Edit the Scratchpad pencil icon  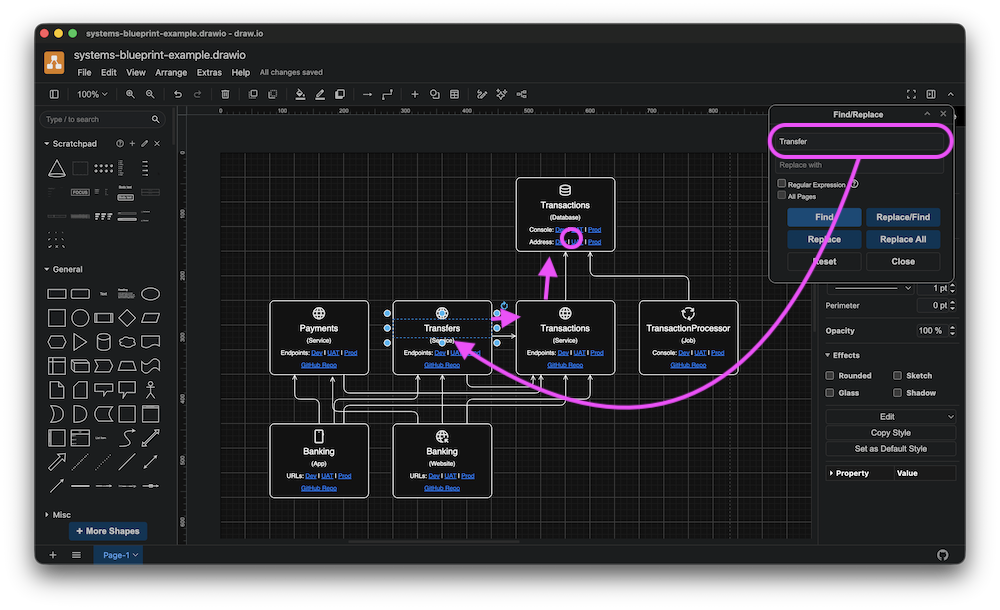point(145,144)
